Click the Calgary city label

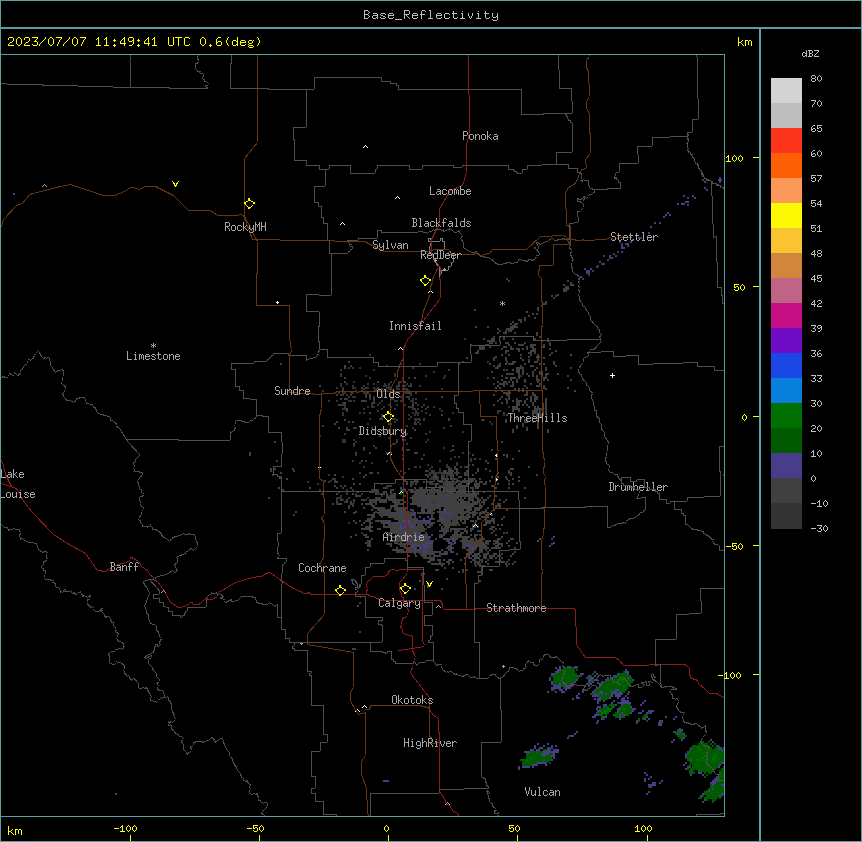coord(399,603)
